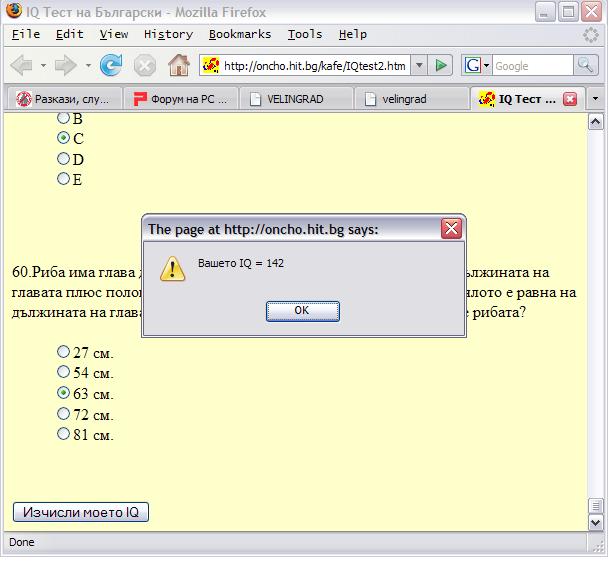Click the search magnifier icon
The image size is (611, 564).
(x=585, y=65)
